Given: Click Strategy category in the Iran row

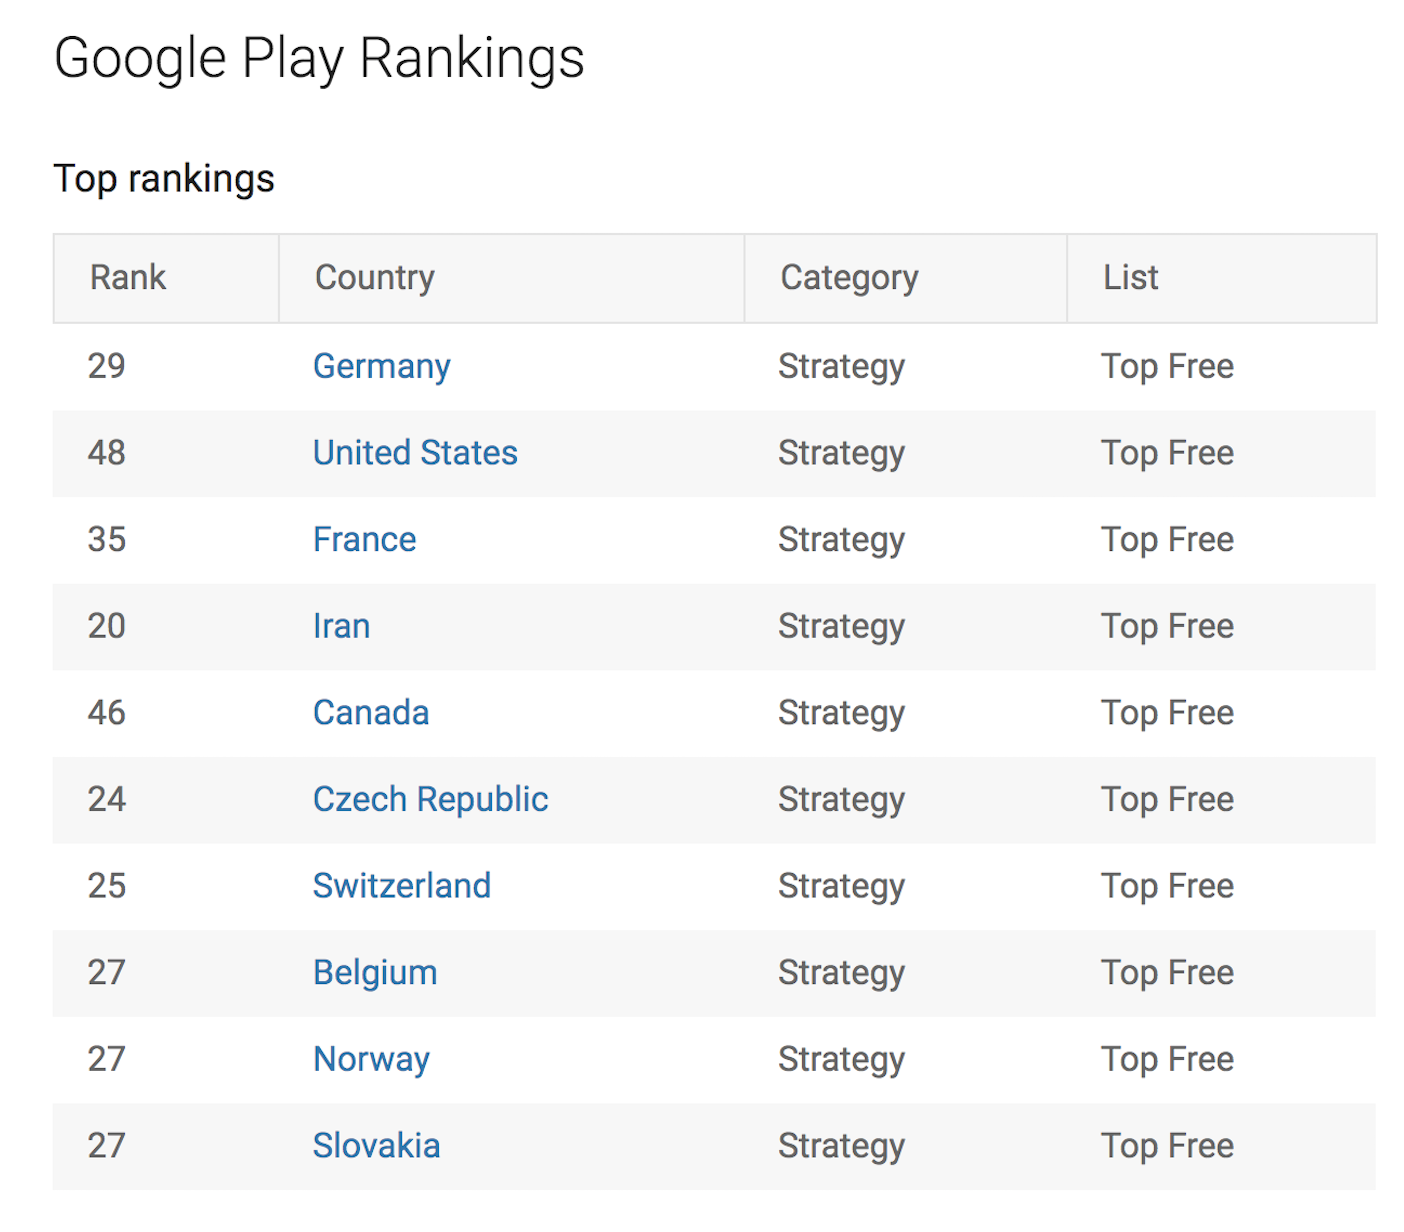Looking at the screenshot, I should coord(841,627).
